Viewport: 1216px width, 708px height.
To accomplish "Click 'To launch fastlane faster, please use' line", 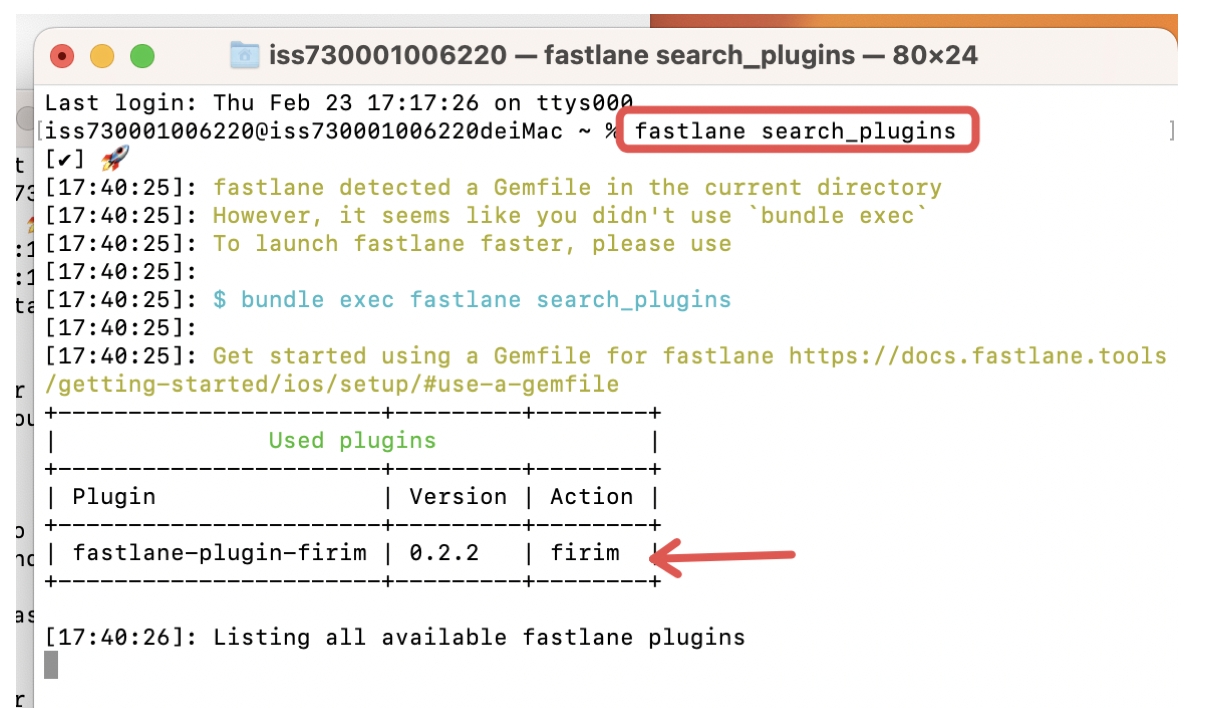I will [x=472, y=243].
